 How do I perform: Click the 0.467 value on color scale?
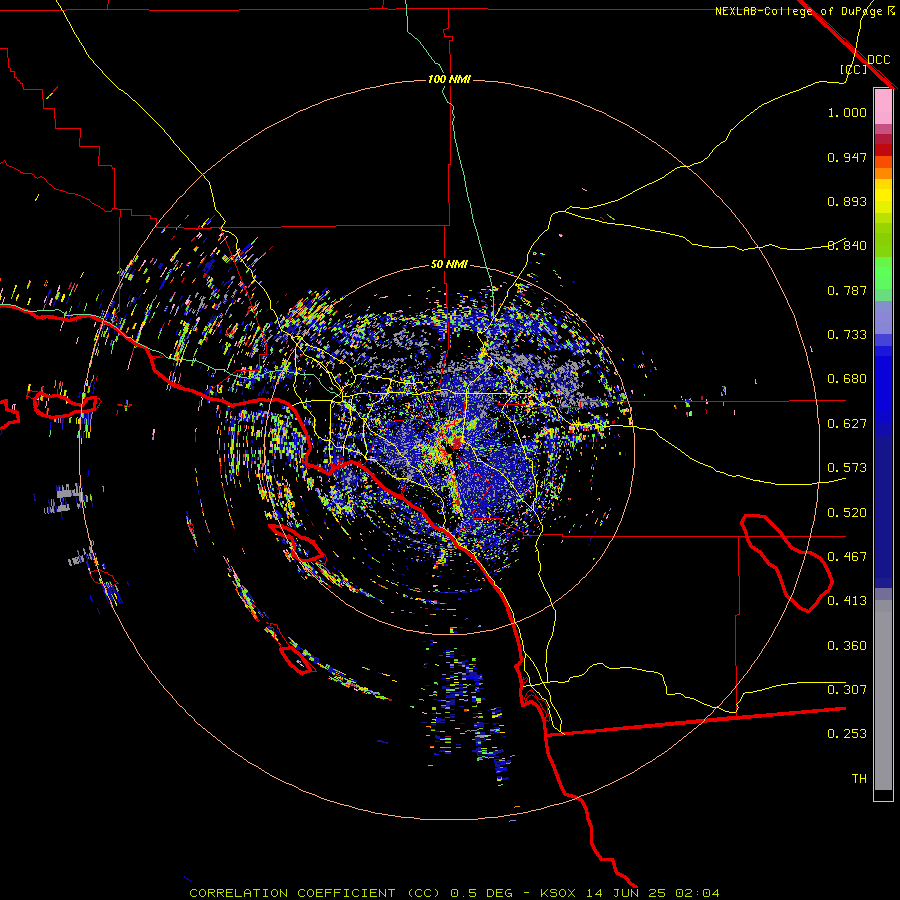[847, 557]
